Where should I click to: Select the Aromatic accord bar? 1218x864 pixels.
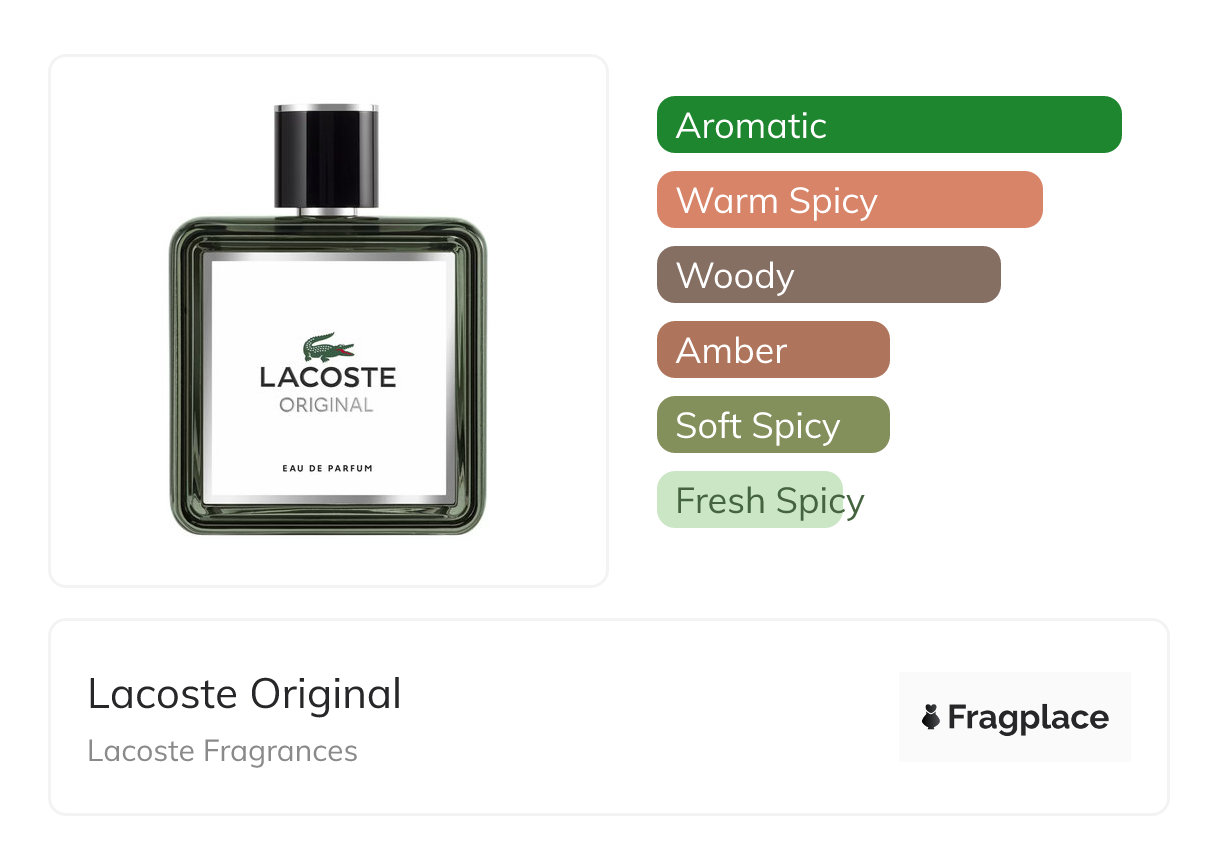tap(889, 125)
